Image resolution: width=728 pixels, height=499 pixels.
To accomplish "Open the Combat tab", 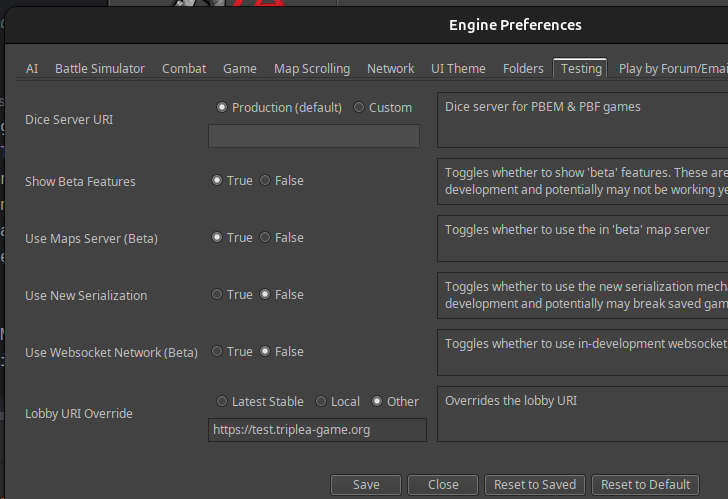I will [184, 69].
